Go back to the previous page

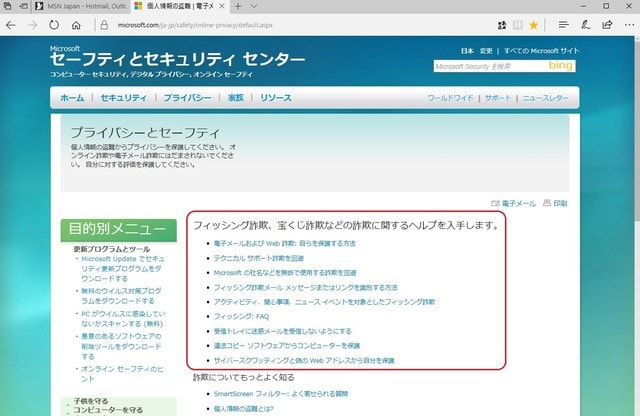11,25
